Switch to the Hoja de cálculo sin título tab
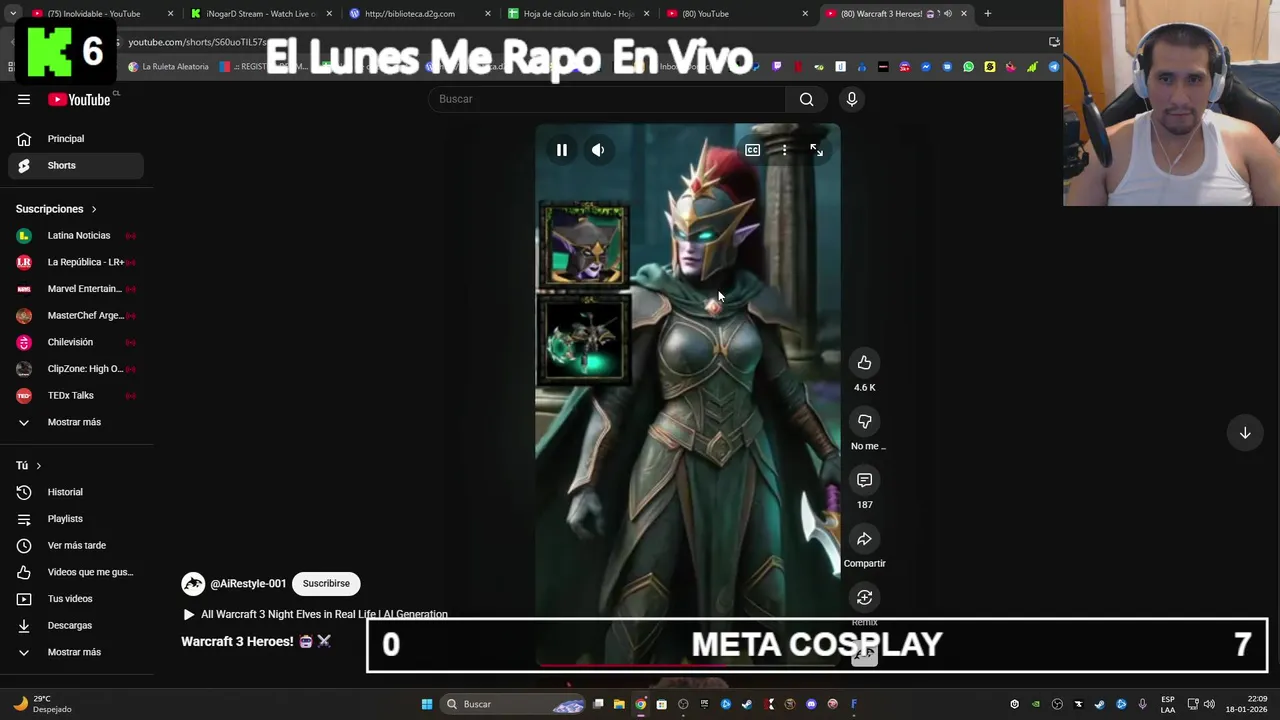The width and height of the screenshot is (1280, 720). click(578, 14)
